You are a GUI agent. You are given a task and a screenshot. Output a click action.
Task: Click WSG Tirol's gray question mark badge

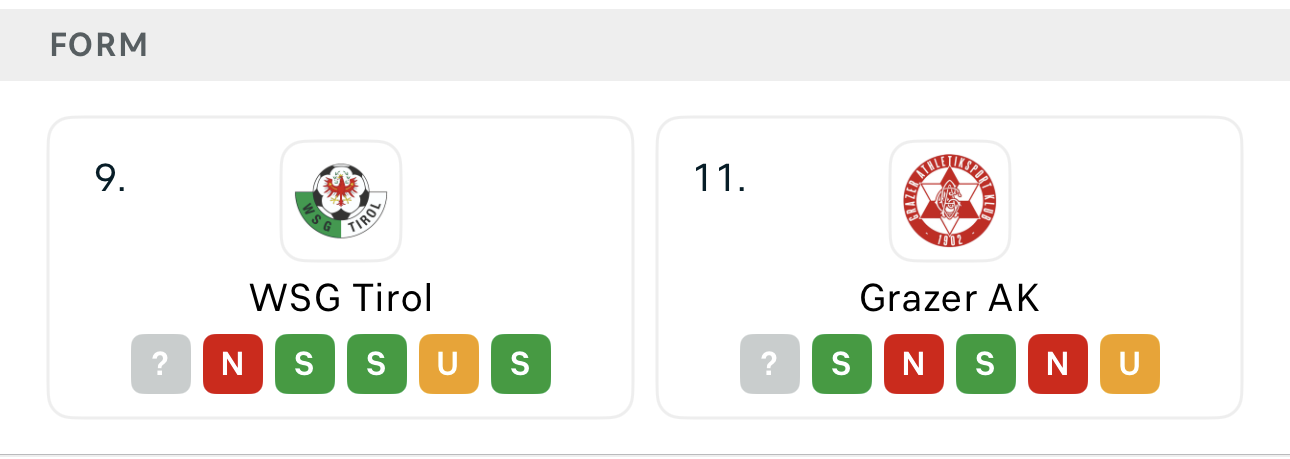pos(160,364)
